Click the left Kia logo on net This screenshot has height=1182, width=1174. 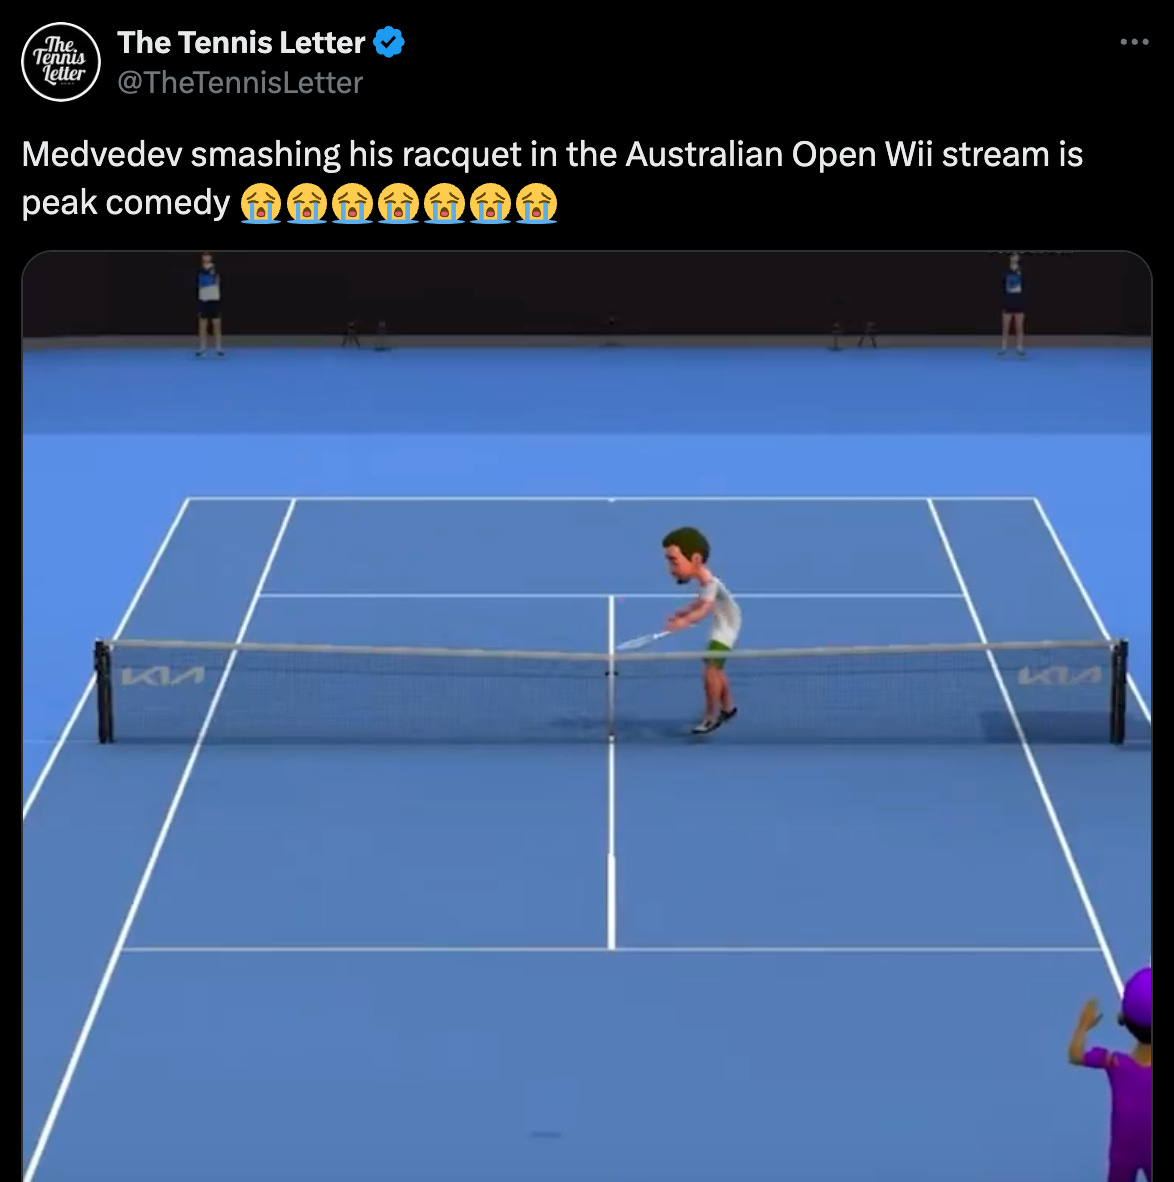[162, 675]
